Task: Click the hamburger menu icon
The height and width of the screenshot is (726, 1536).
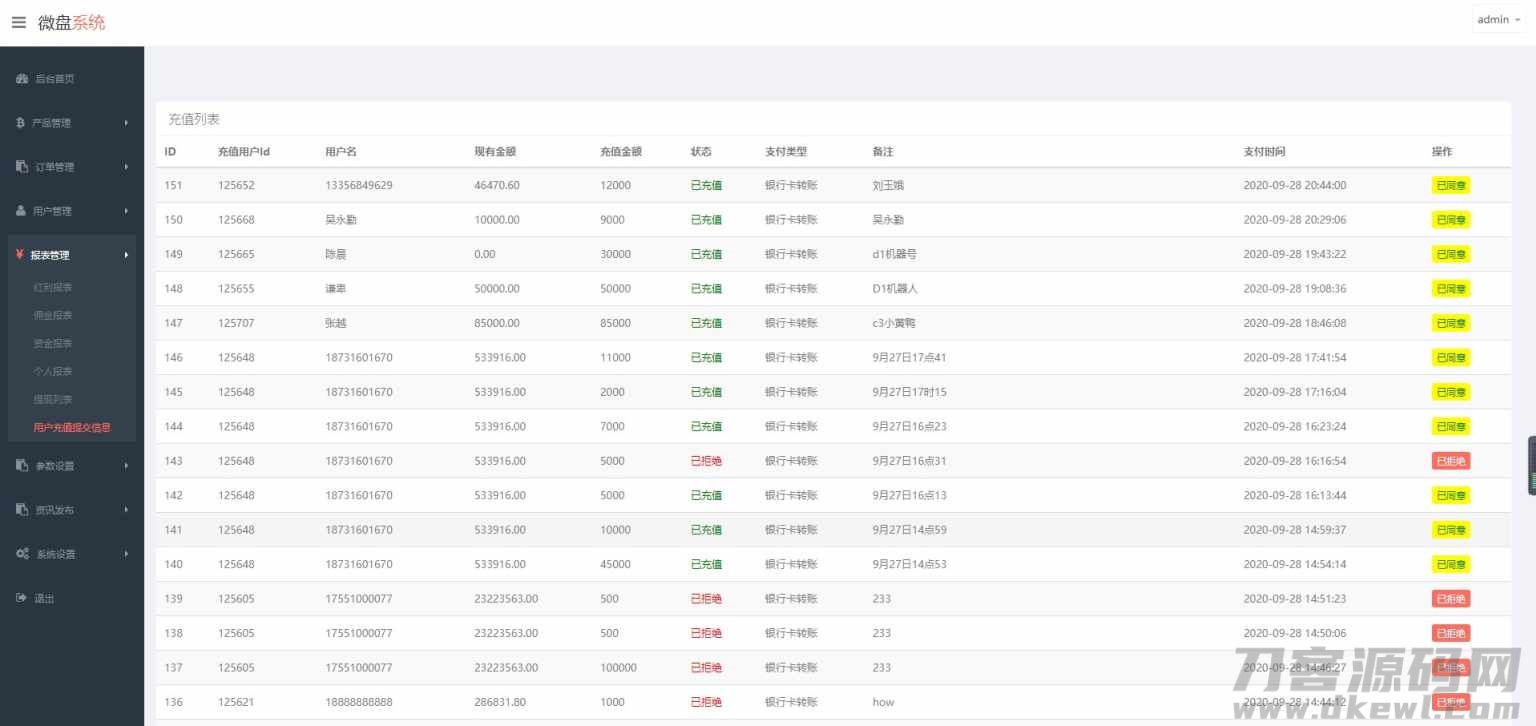Action: [x=19, y=23]
